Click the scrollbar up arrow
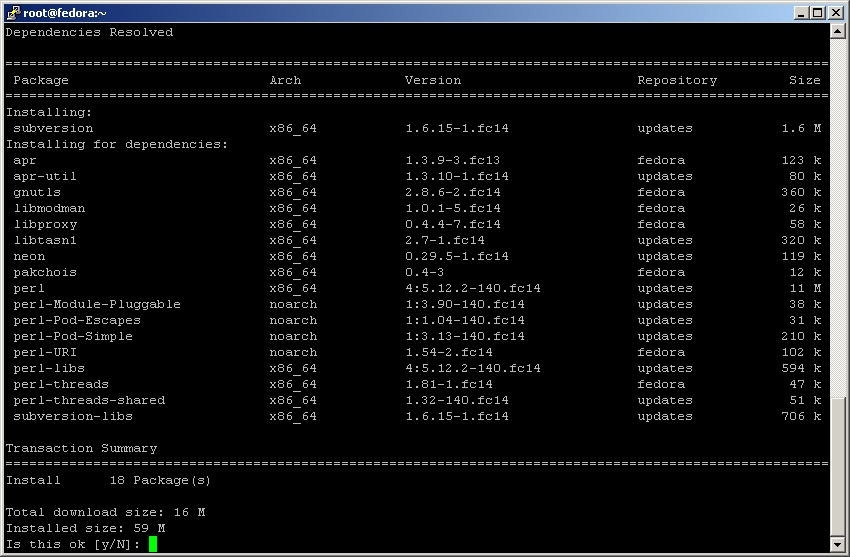The height and width of the screenshot is (557, 850). click(x=838, y=31)
